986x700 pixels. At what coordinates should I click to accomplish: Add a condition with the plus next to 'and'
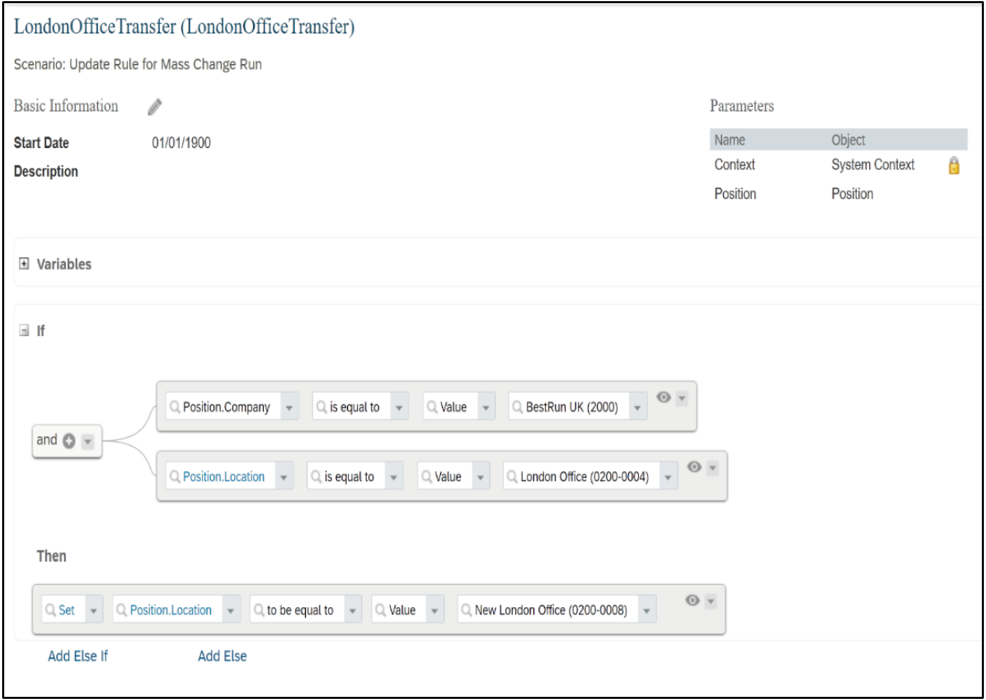coord(69,441)
